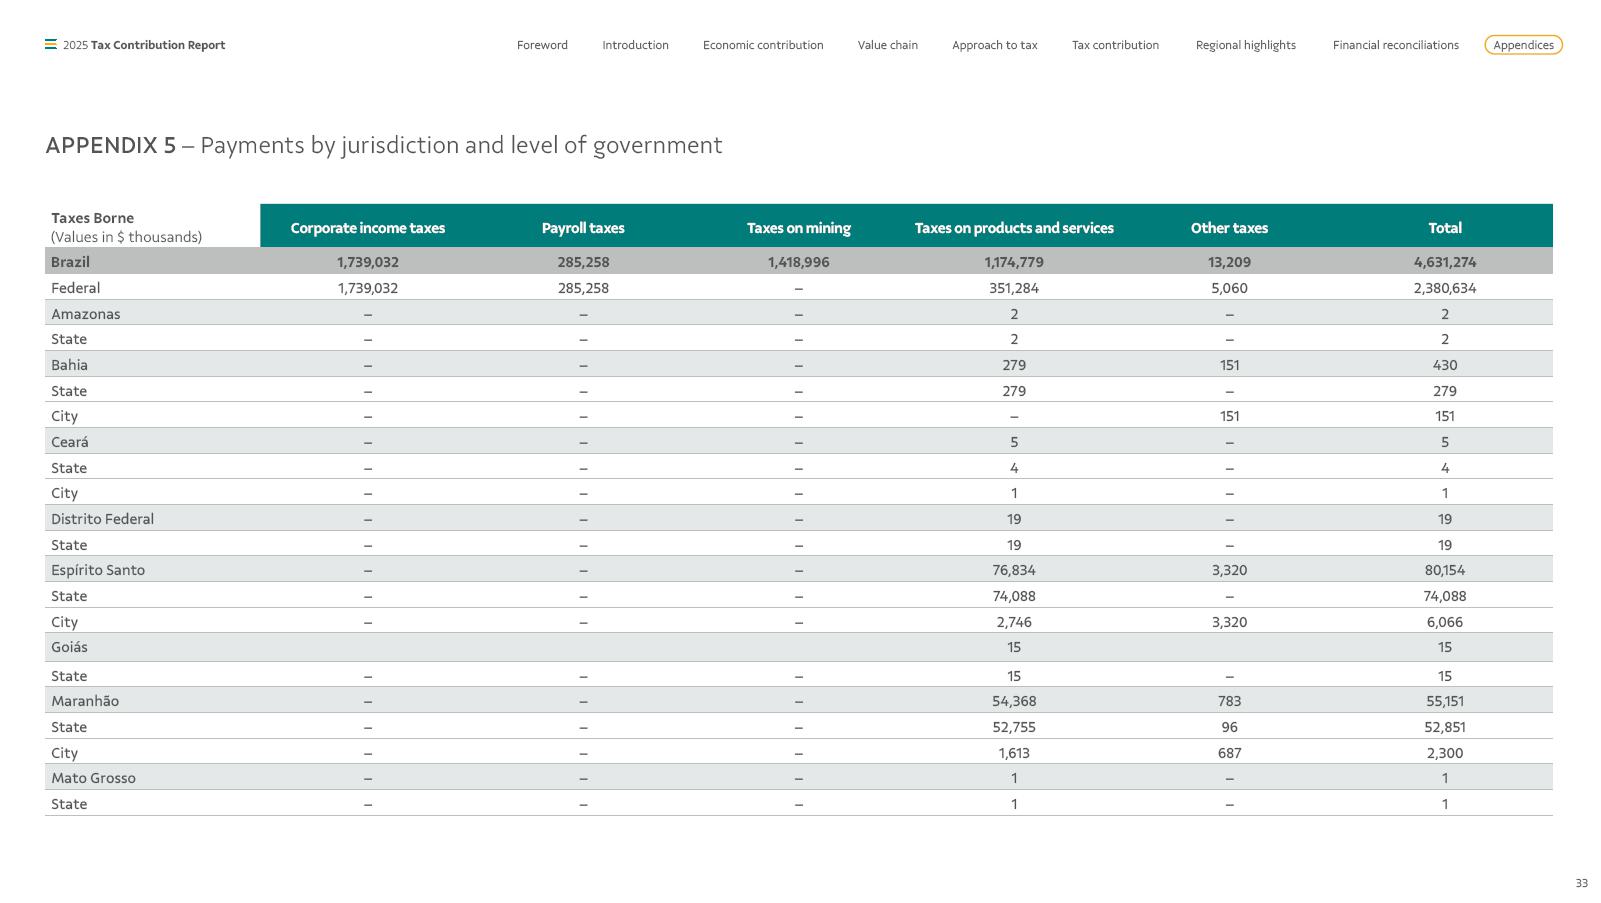This screenshot has width=1601, height=903.
Task: Select the Amazonas row label
Action: [85, 314]
